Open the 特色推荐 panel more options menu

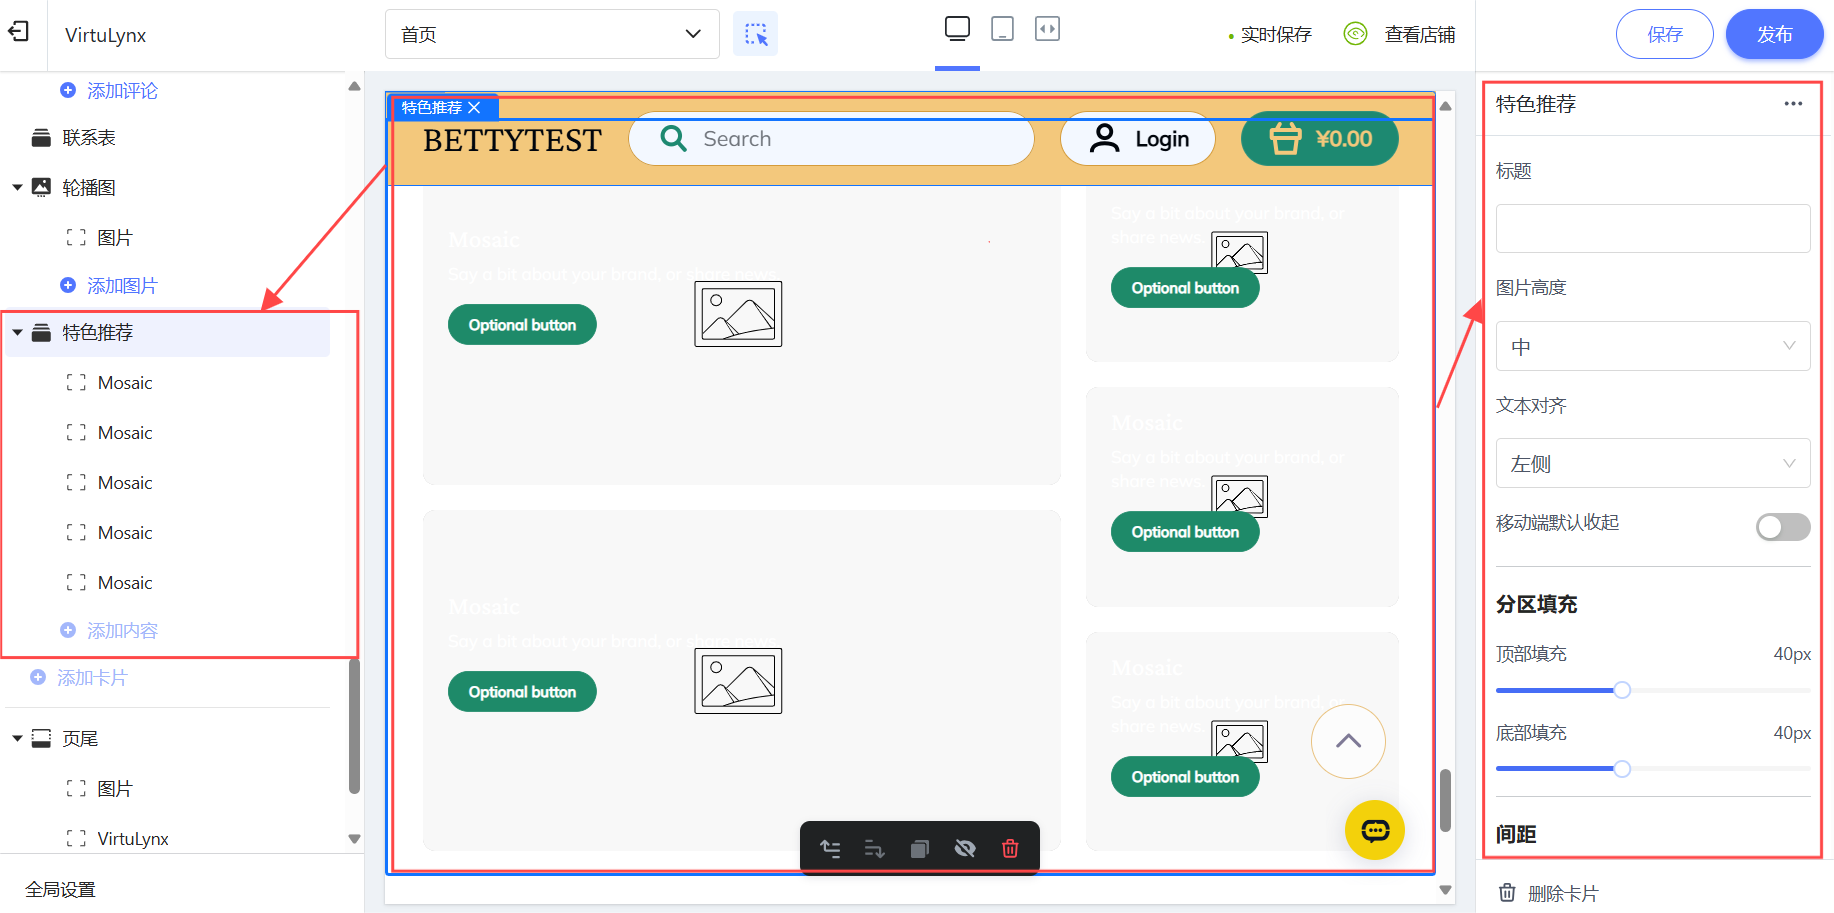pyautogui.click(x=1793, y=104)
